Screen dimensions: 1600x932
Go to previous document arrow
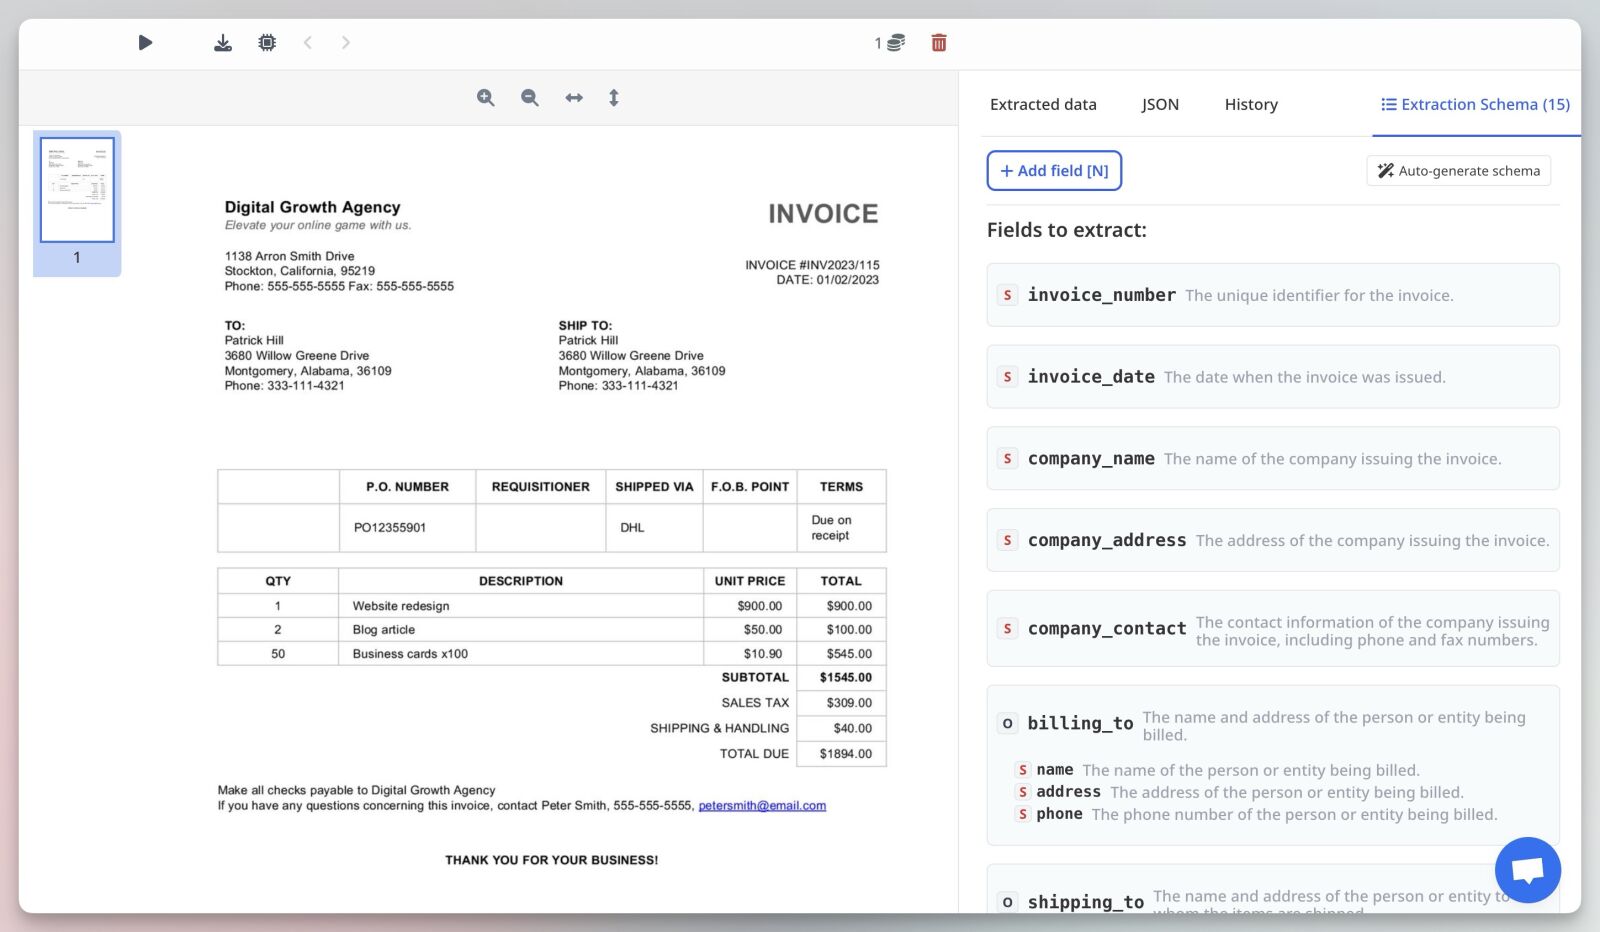pyautogui.click(x=308, y=42)
